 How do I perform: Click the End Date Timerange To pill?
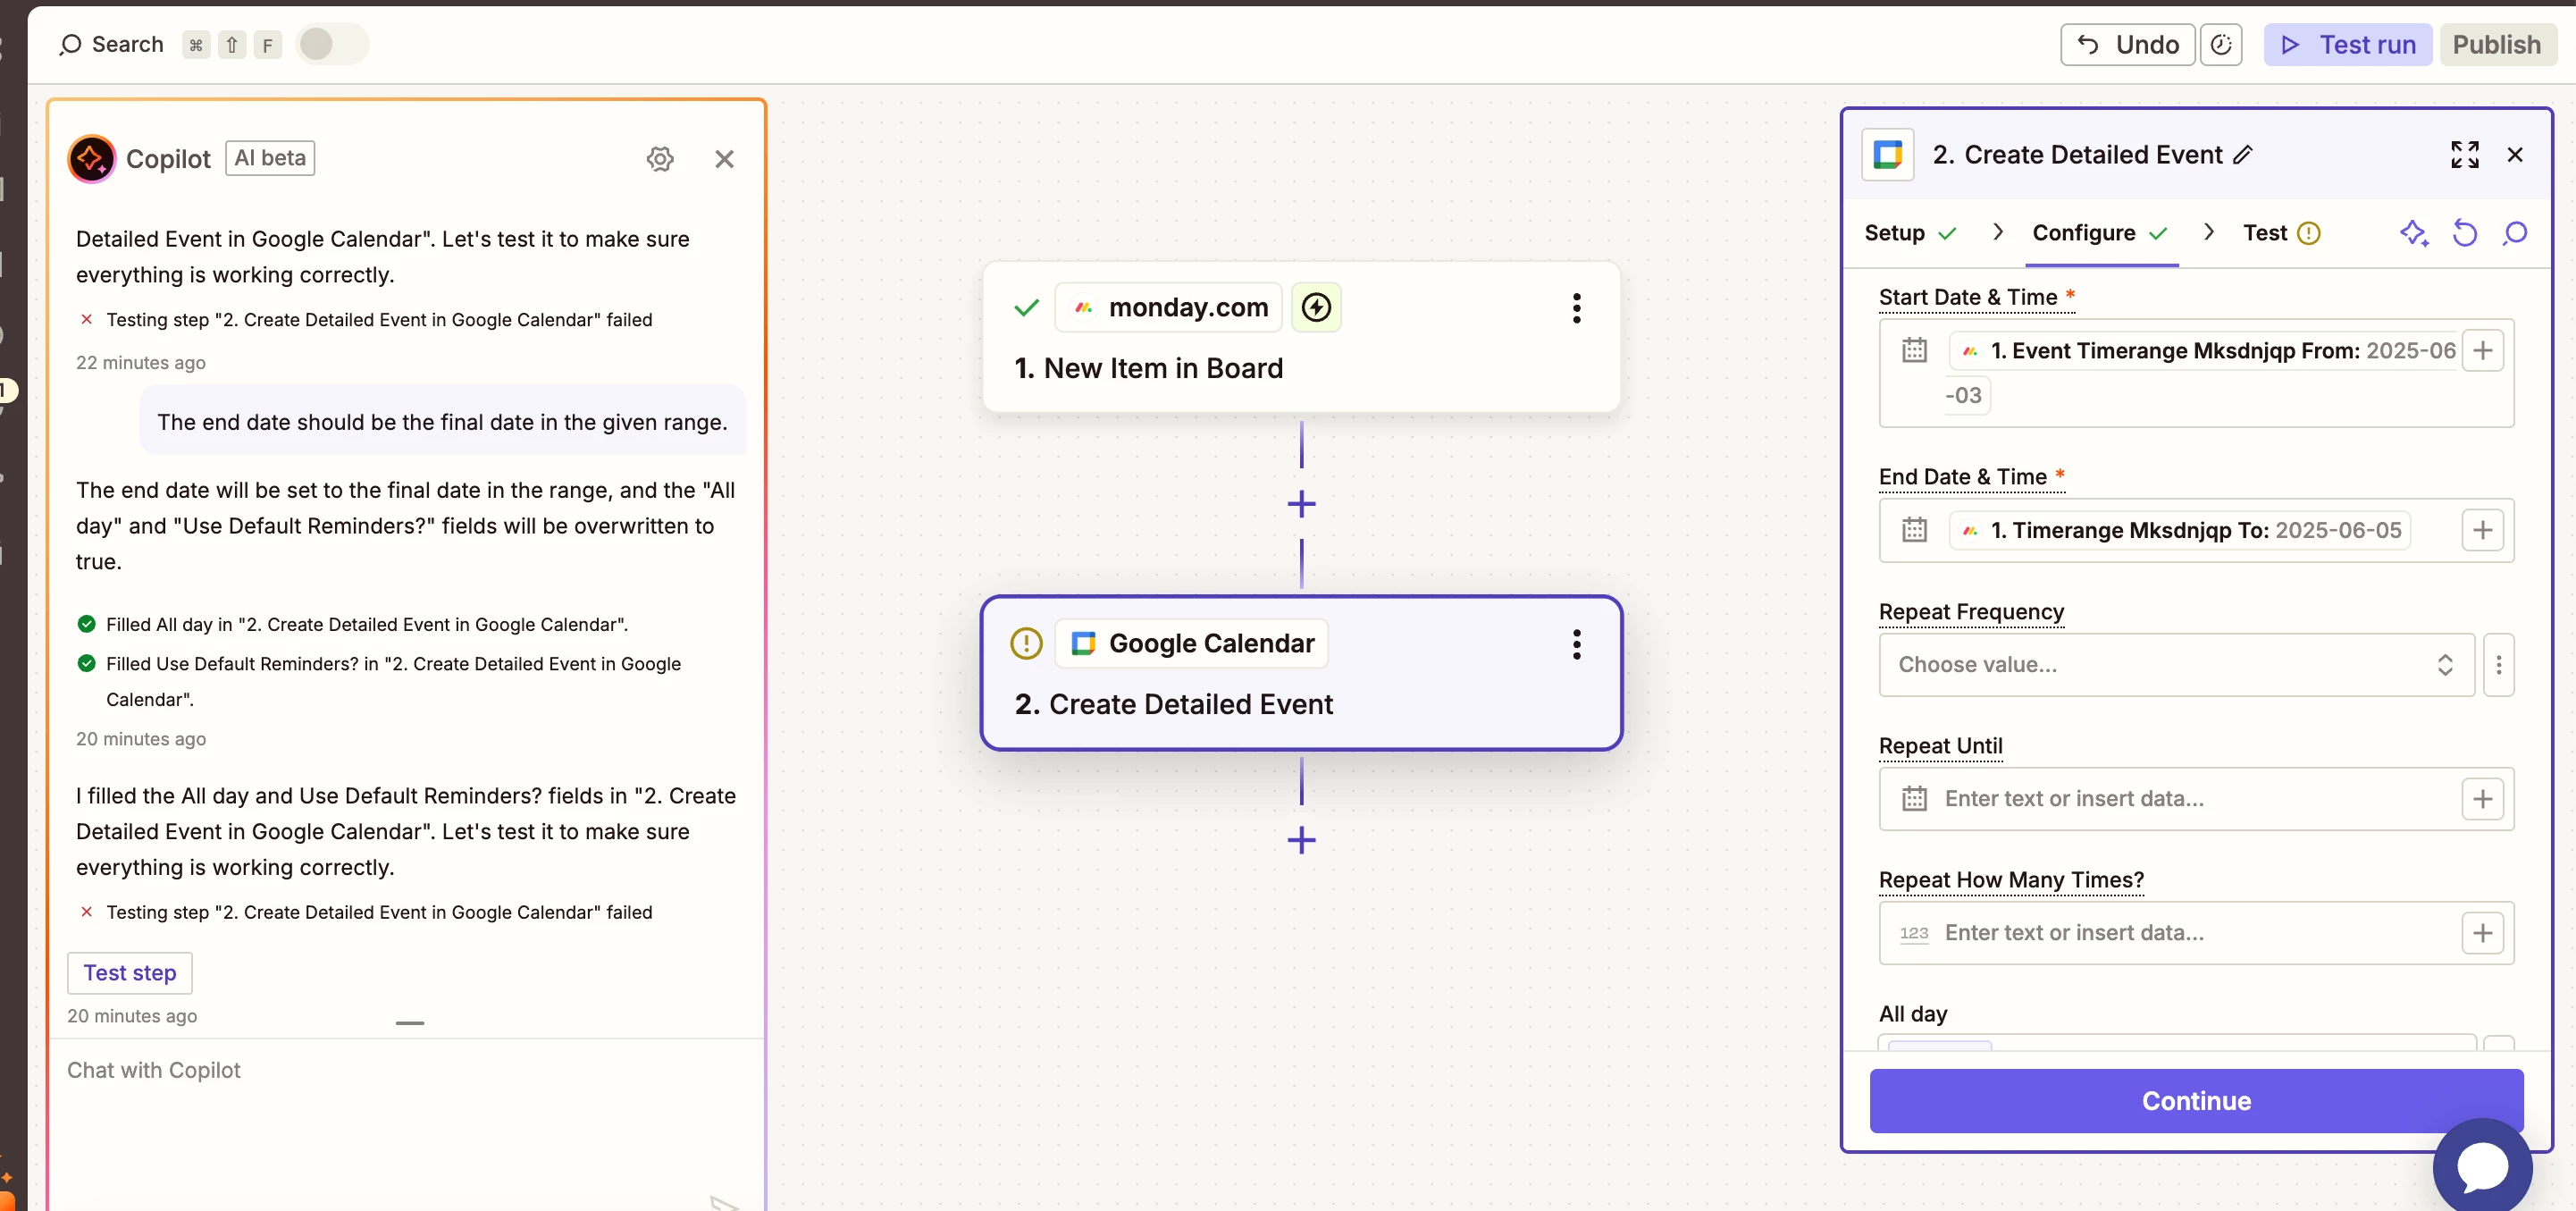tap(2180, 530)
